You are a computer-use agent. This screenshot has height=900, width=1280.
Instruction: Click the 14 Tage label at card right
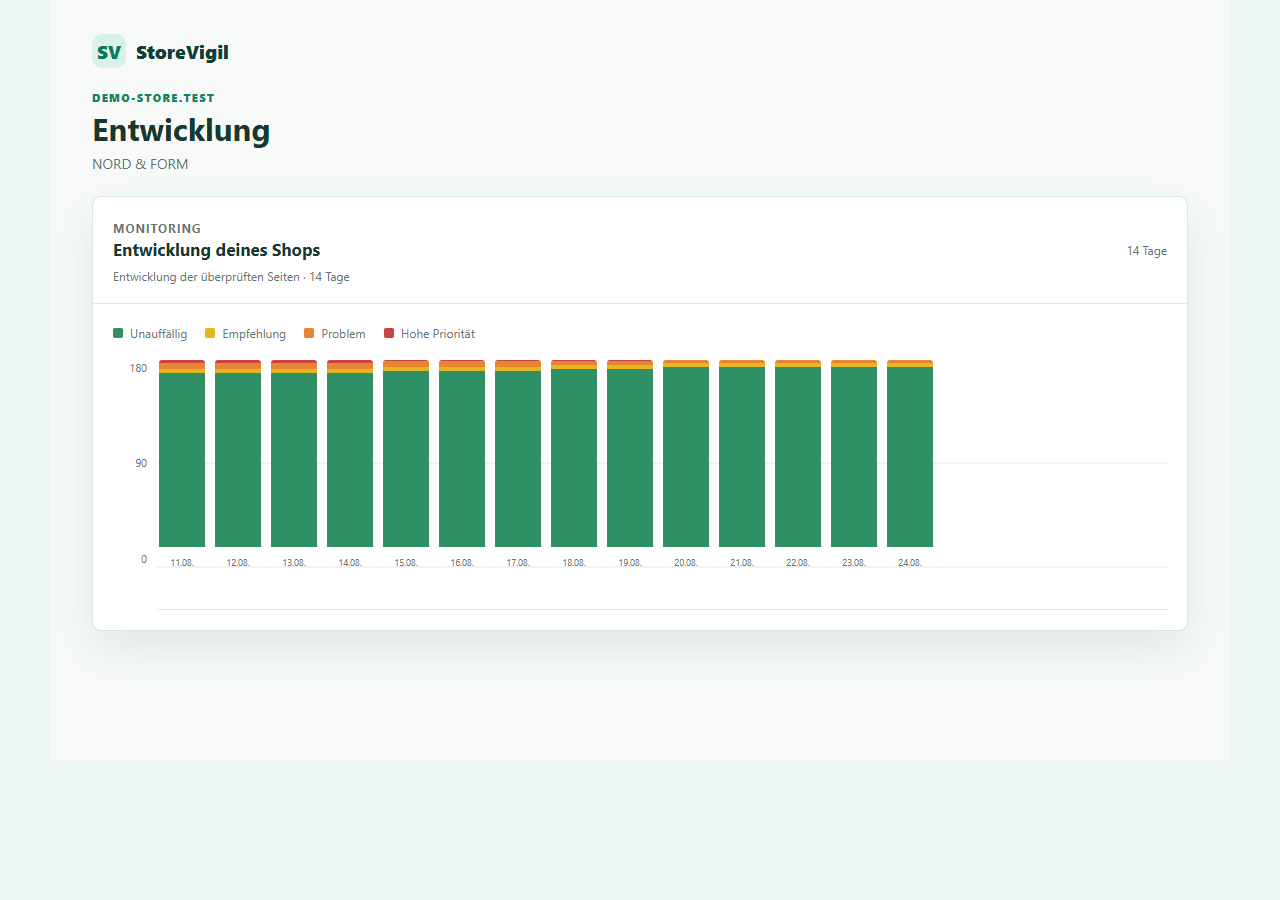[1147, 251]
